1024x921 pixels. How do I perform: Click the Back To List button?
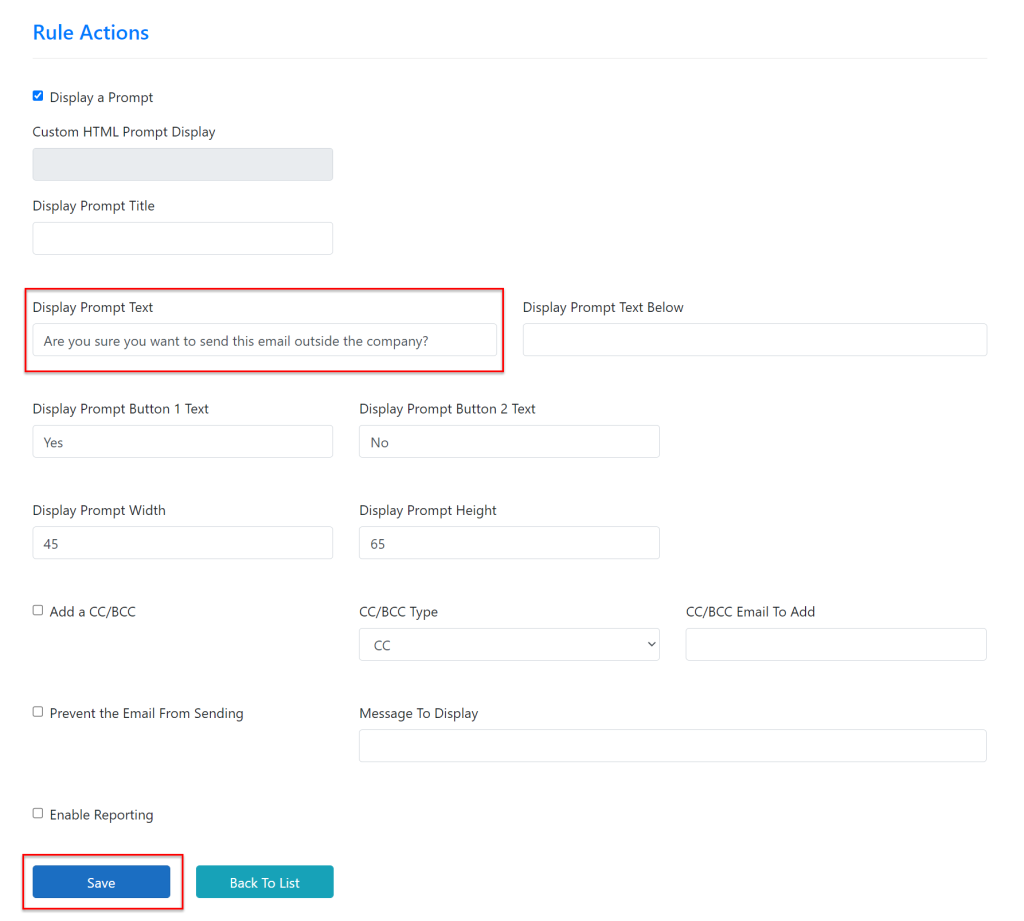tap(264, 882)
